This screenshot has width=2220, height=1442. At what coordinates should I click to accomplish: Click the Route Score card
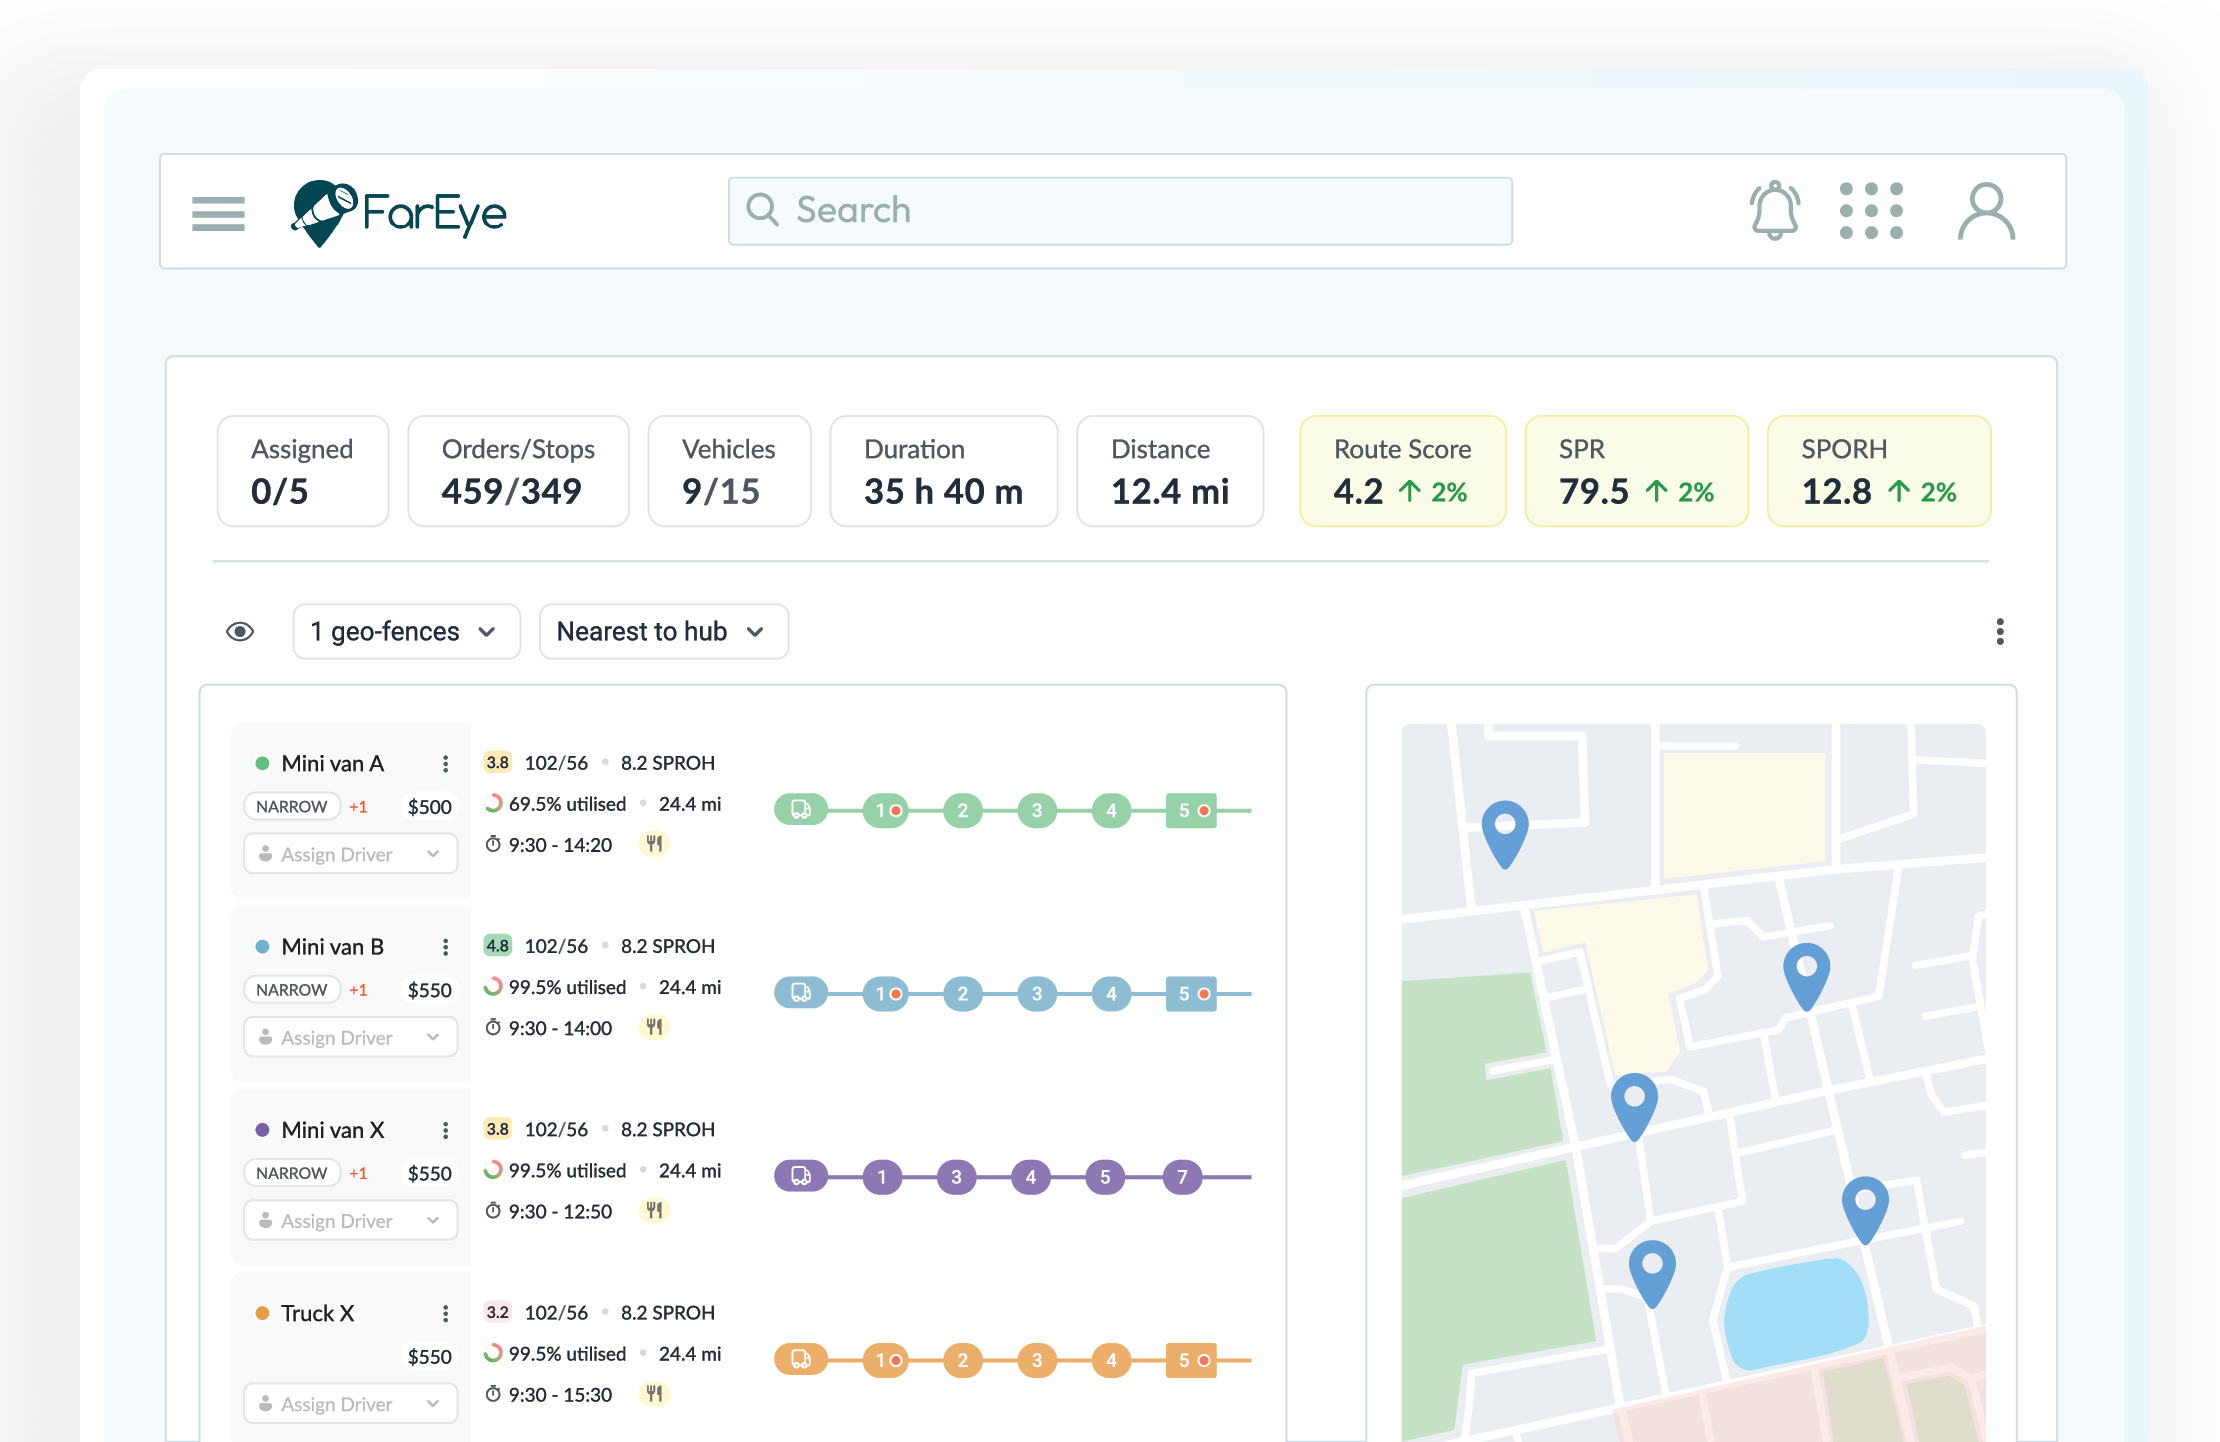coord(1402,470)
